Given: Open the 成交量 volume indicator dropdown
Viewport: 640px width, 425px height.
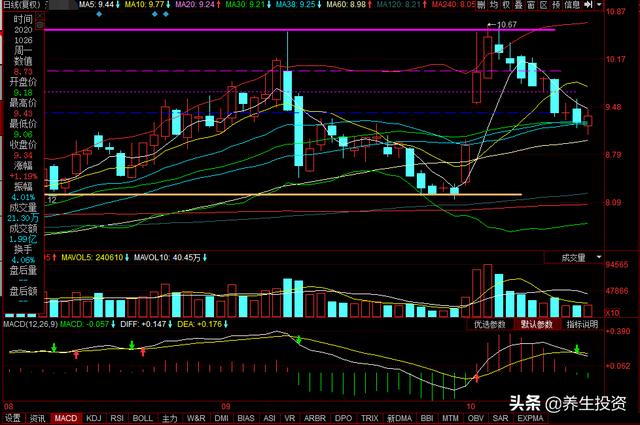Looking at the screenshot, I should tap(573, 258).
